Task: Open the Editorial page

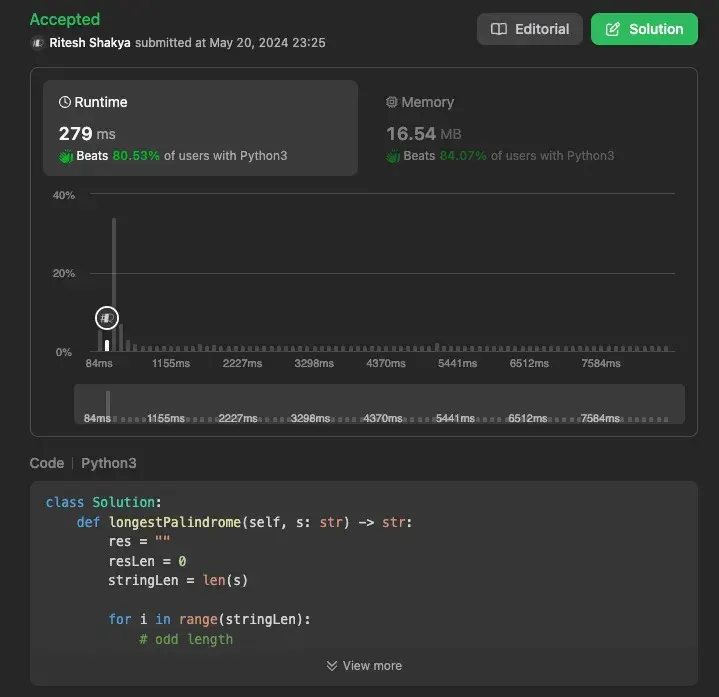Action: pos(529,29)
